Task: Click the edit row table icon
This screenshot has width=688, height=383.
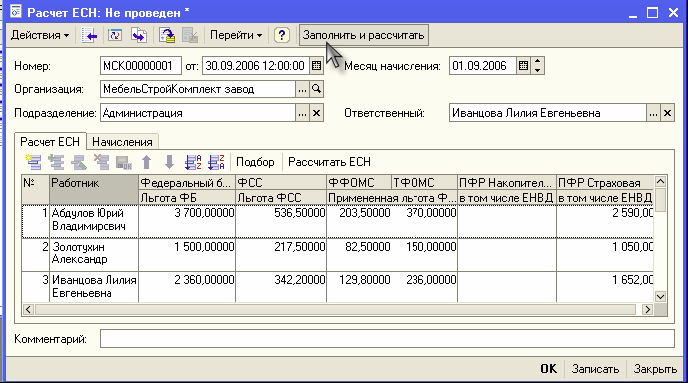Action: click(79, 162)
